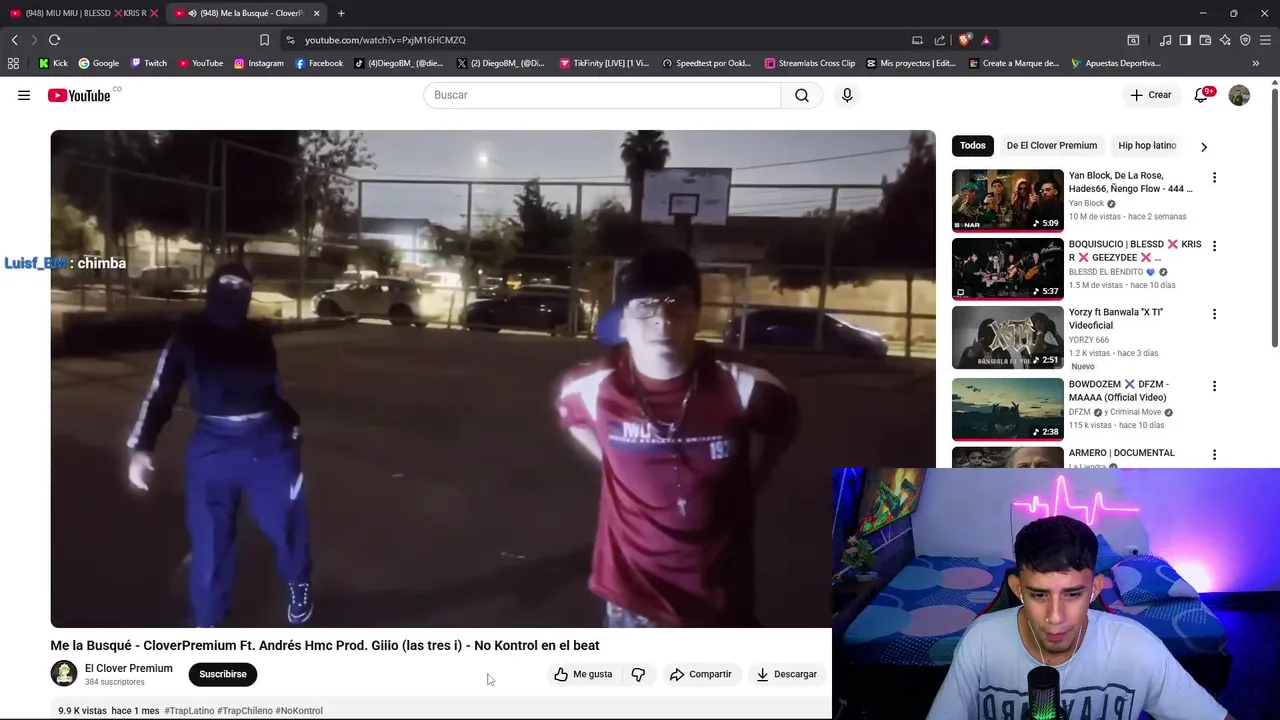
Task: Open the Brave VPN shield icon
Action: [x=1245, y=40]
